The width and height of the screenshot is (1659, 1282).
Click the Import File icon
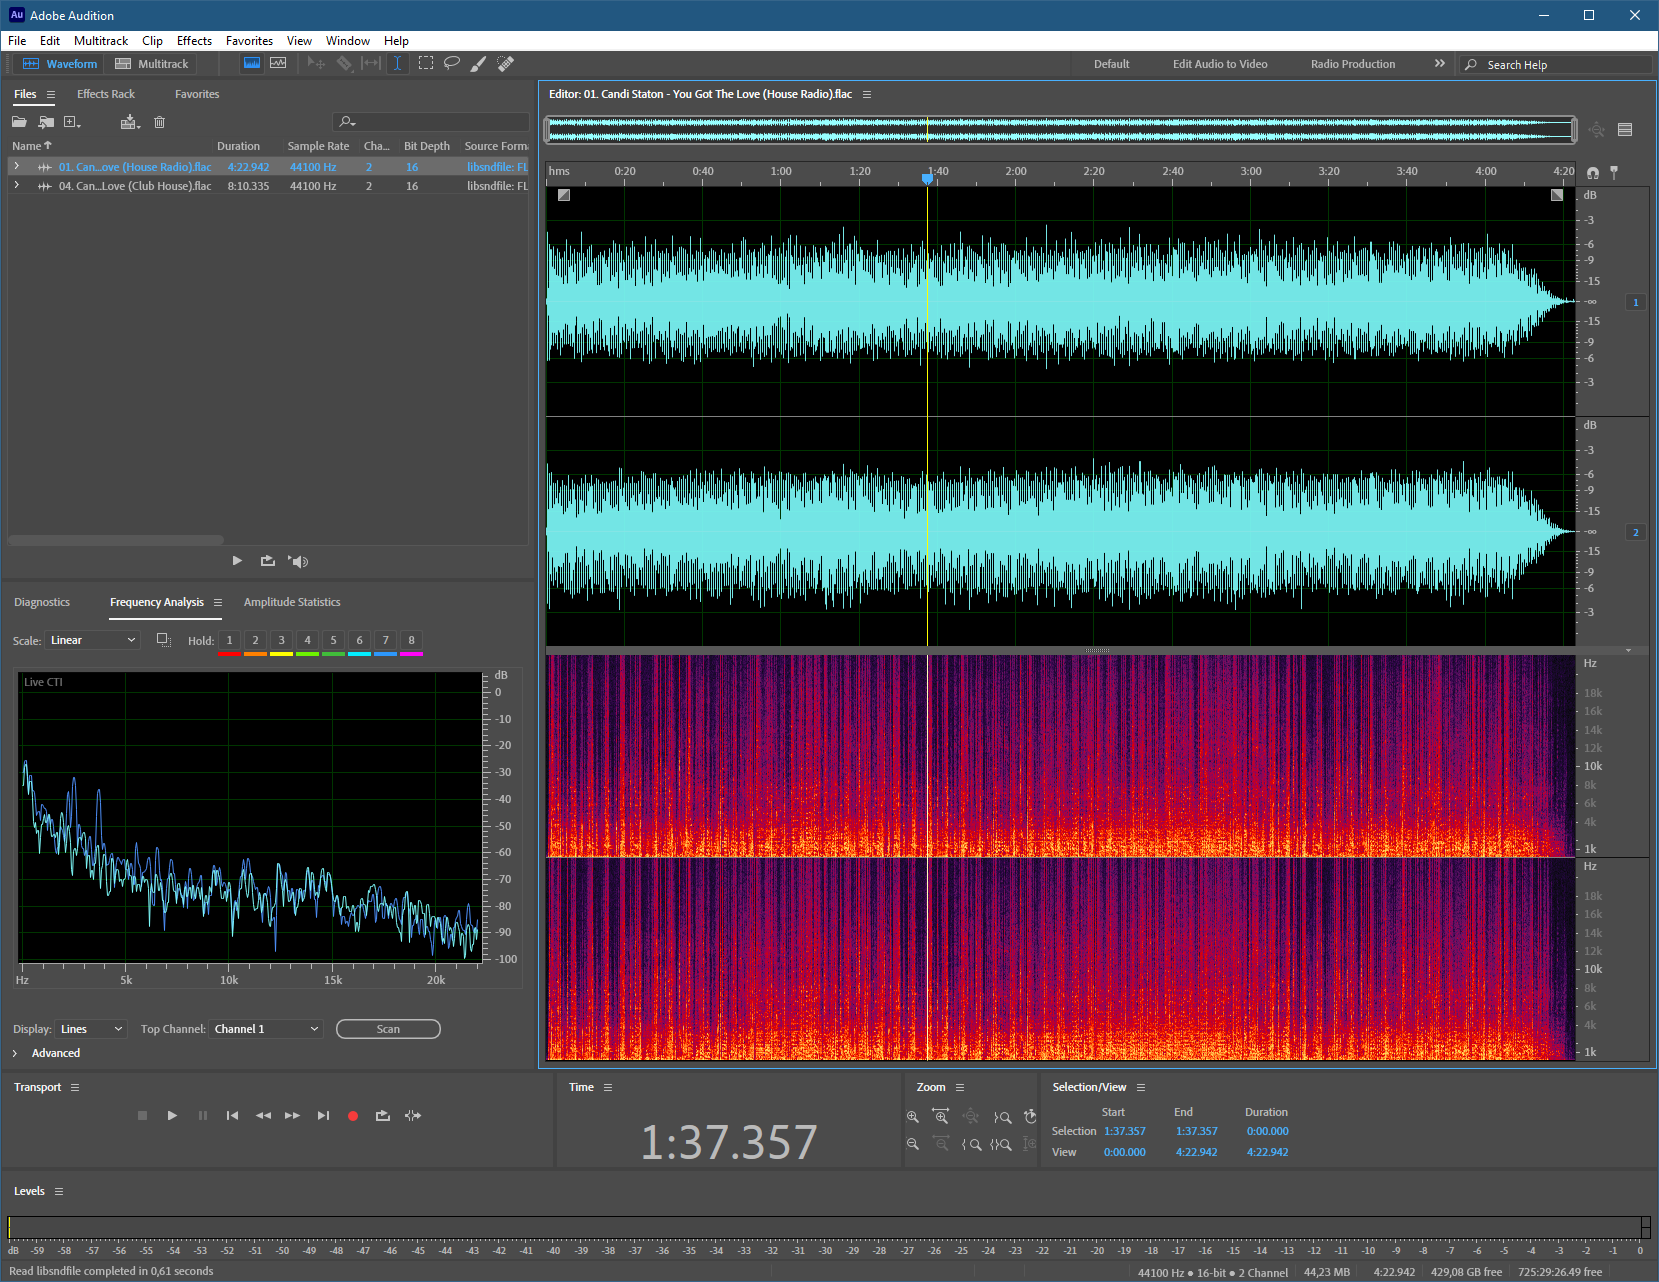tap(46, 122)
